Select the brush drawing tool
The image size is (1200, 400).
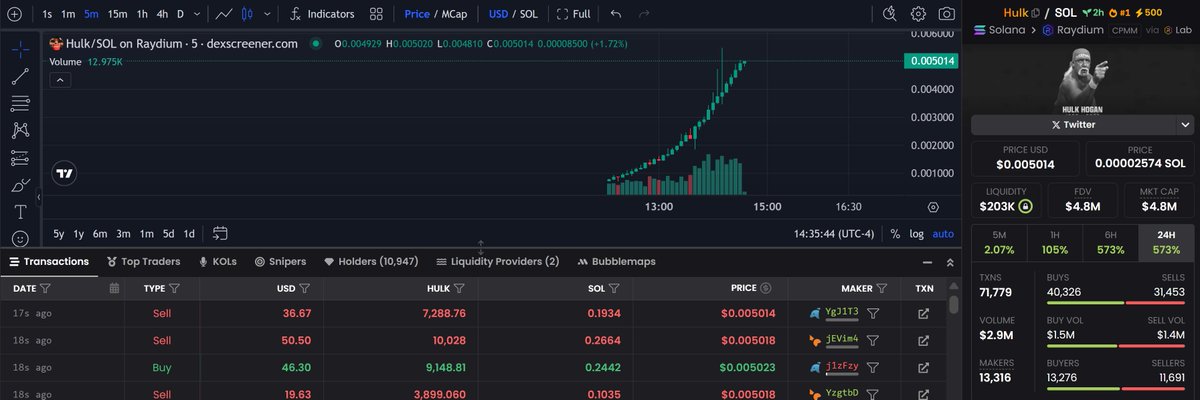[19, 185]
